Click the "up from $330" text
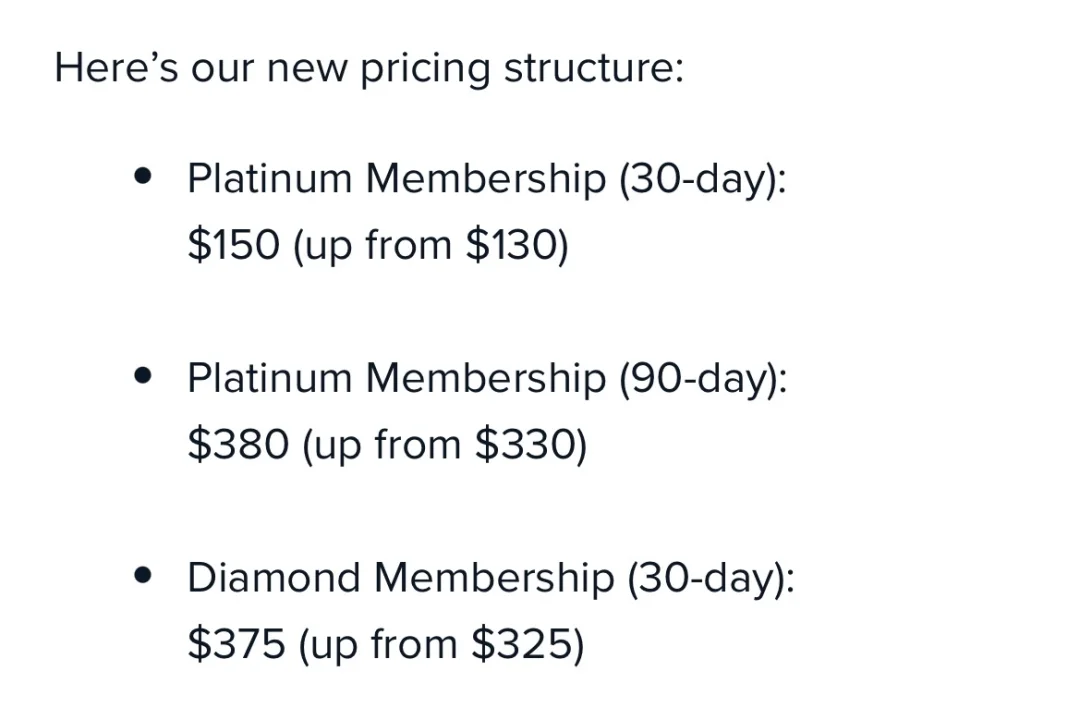1080x720 pixels. [444, 446]
